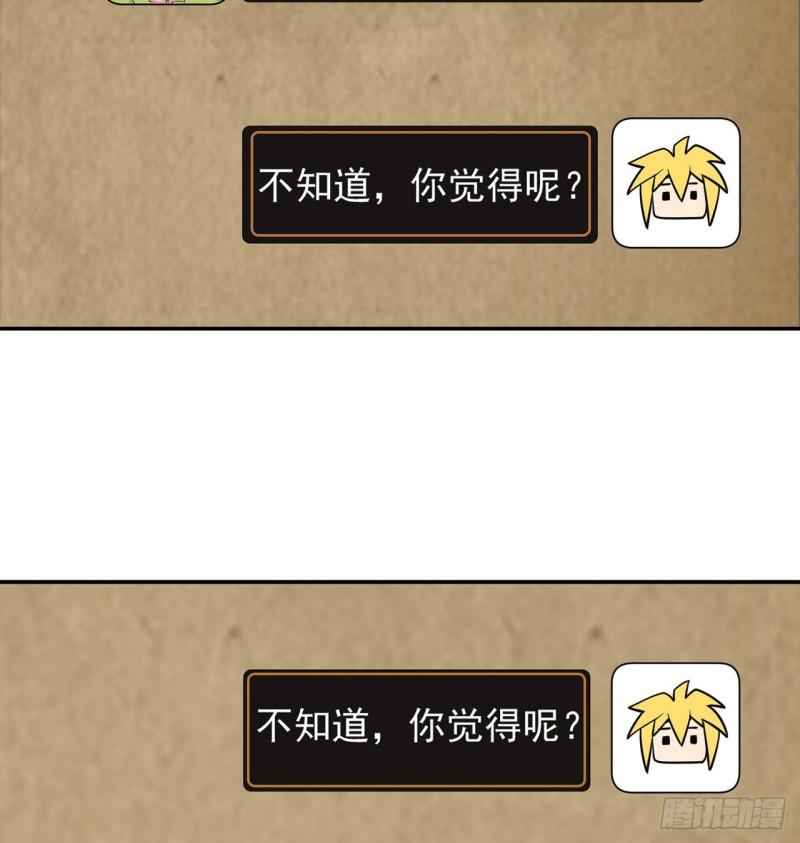The height and width of the screenshot is (843, 800).
Task: Click the cropped dark bubble at top edge
Action: pos(473,1)
